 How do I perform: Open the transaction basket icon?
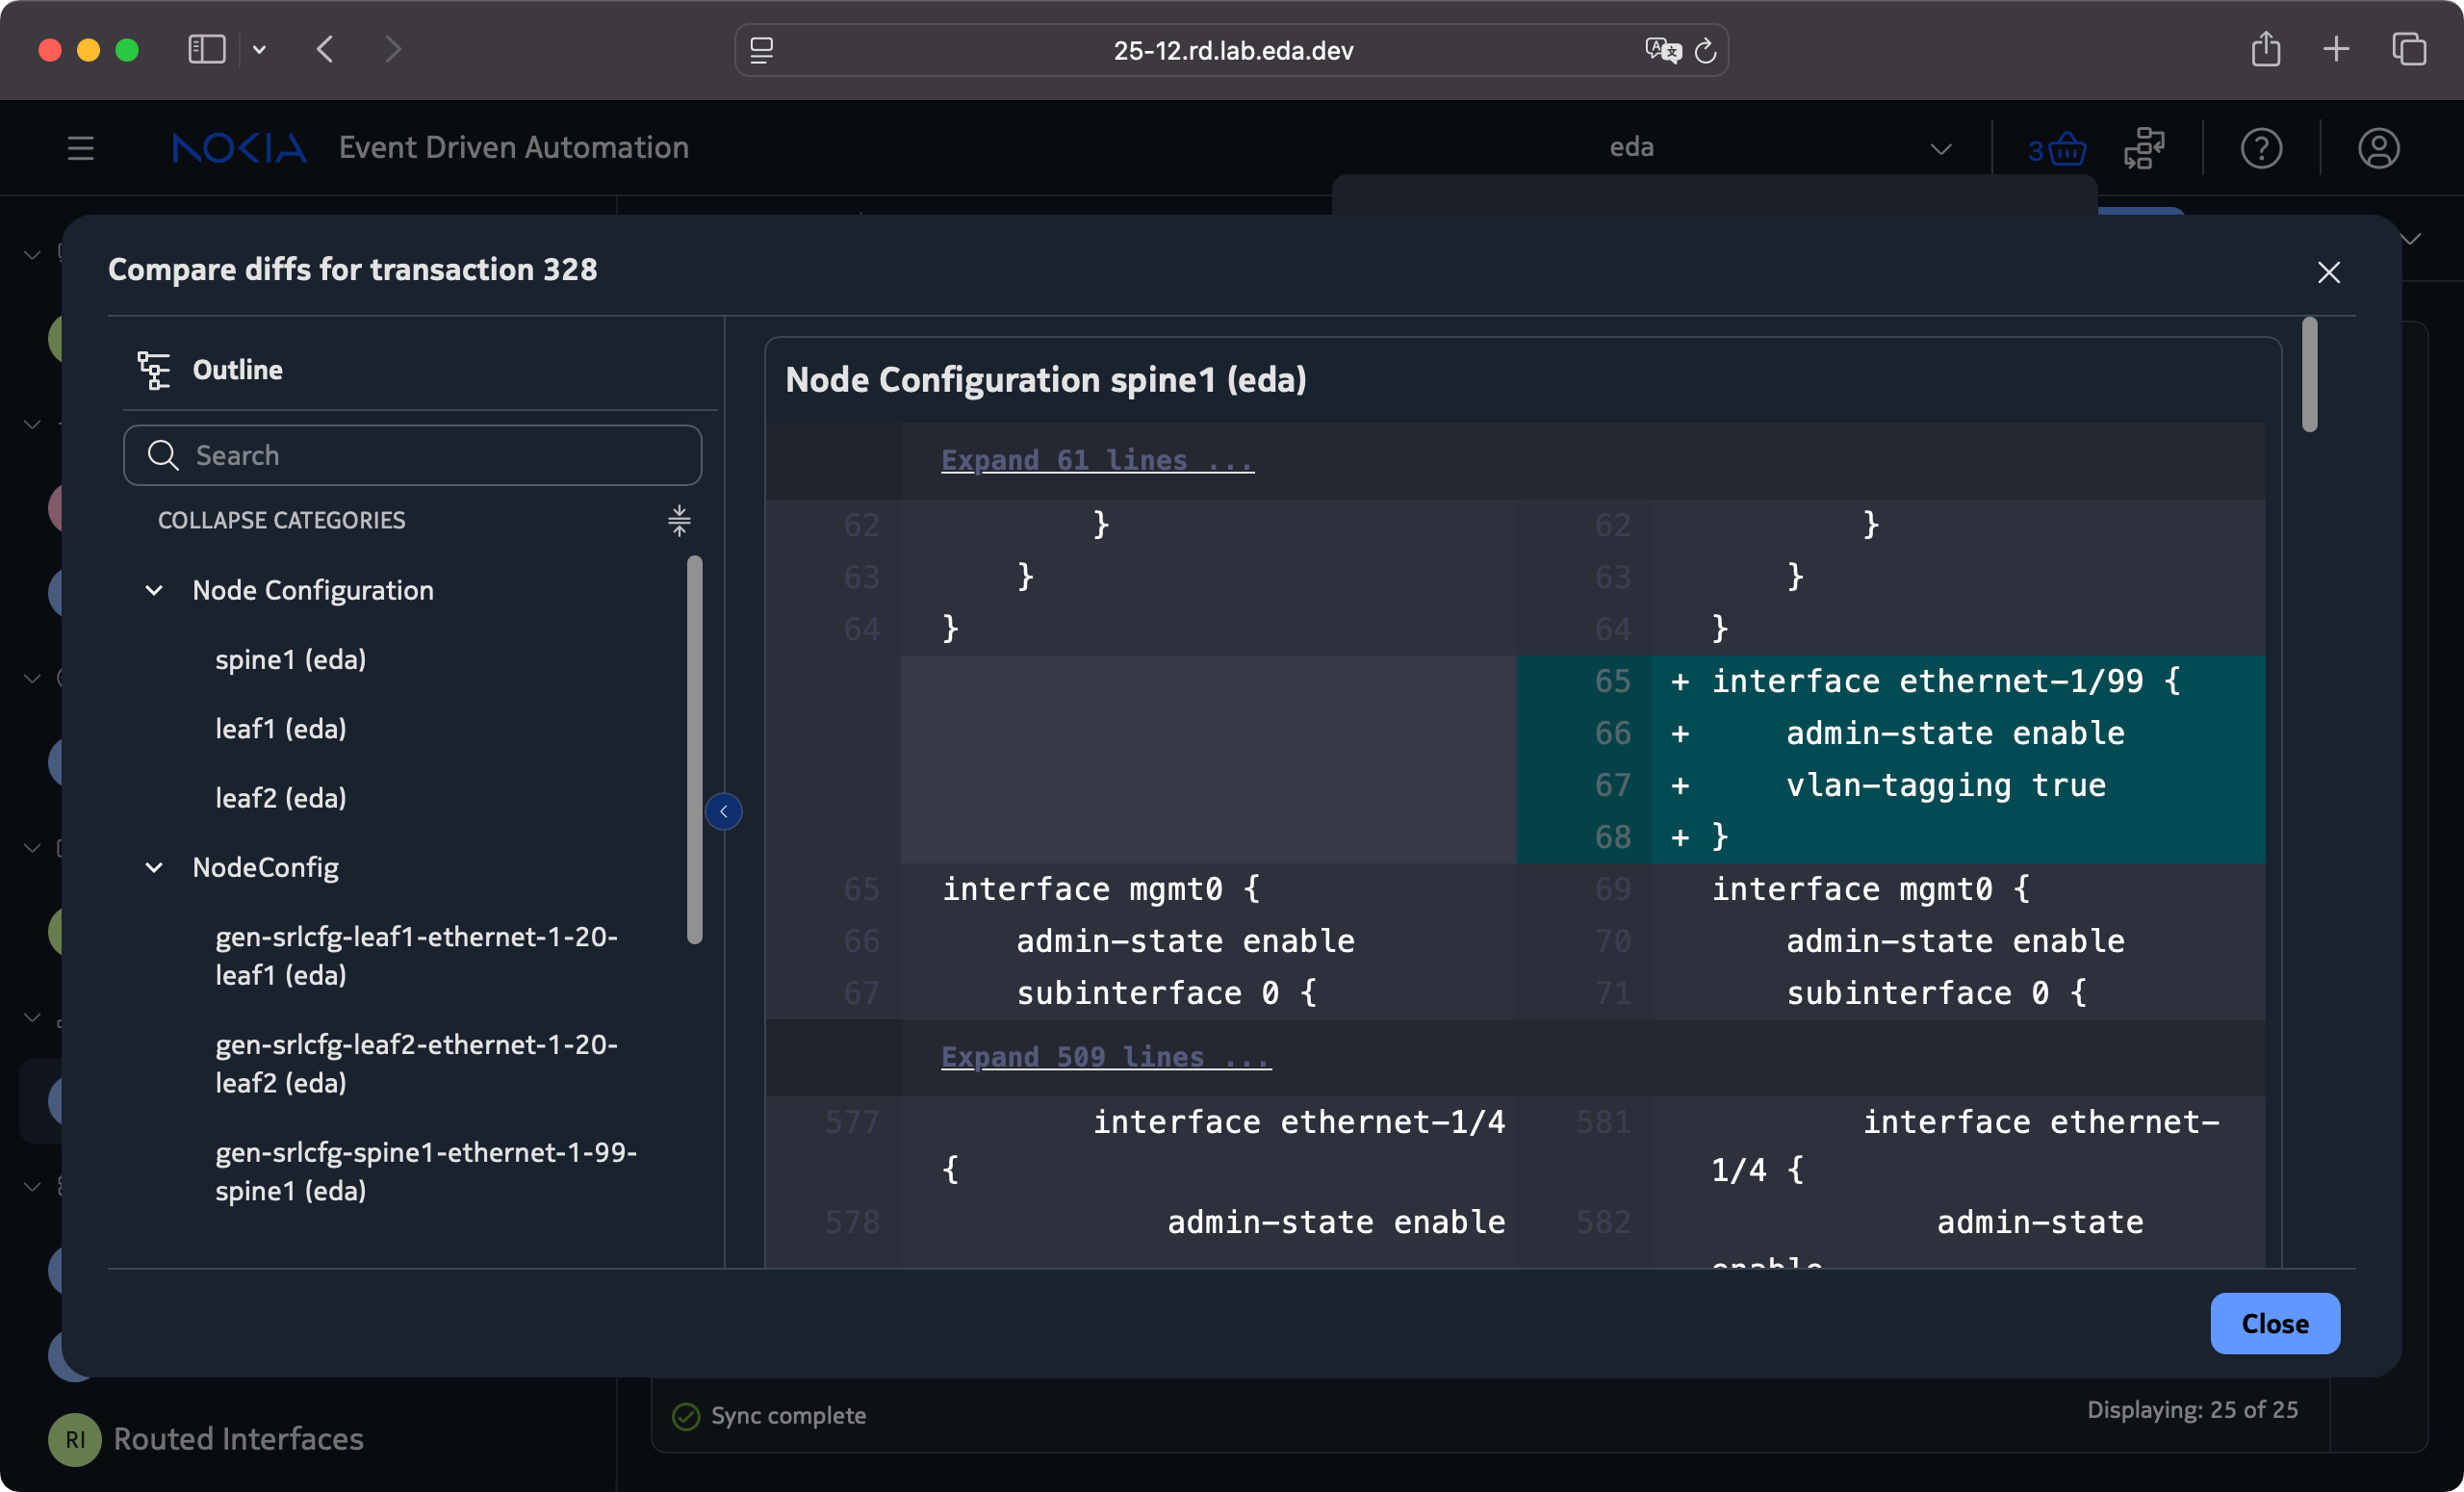pyautogui.click(x=2064, y=149)
